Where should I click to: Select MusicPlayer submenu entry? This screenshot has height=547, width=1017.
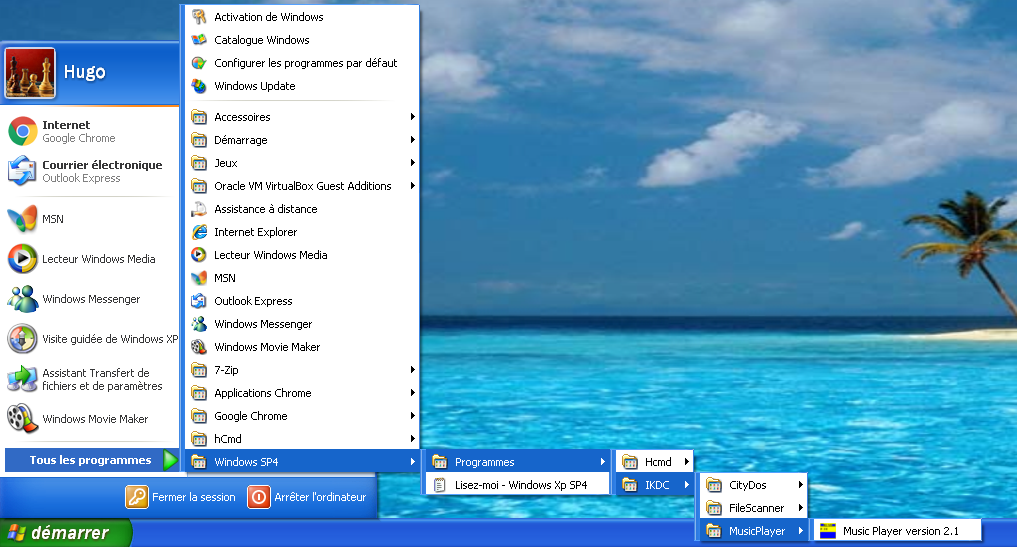pyautogui.click(x=754, y=531)
